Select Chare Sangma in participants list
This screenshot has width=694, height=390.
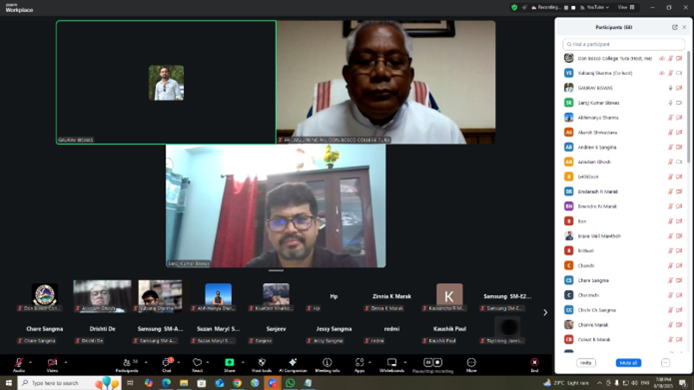pos(623,280)
